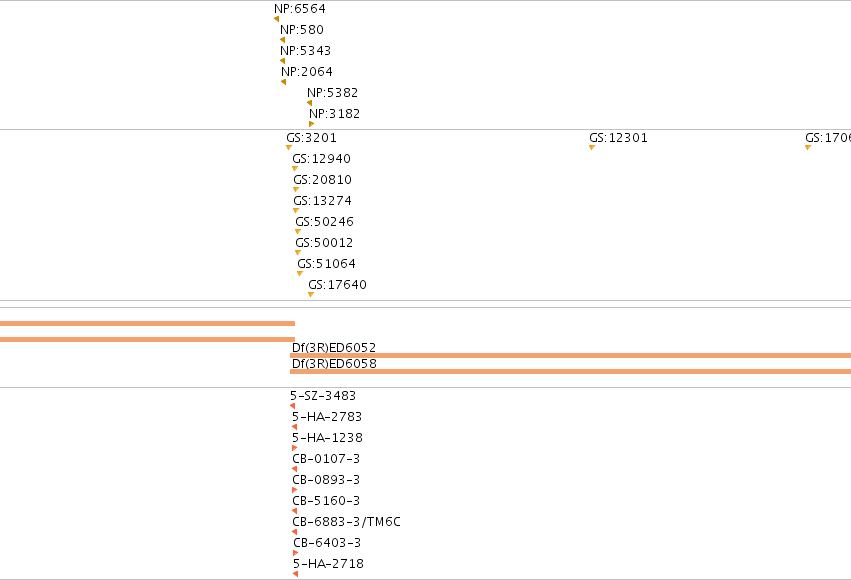Viewport: 851px width, 580px height.
Task: Click the GS:13274 feature label
Action: coord(322,201)
